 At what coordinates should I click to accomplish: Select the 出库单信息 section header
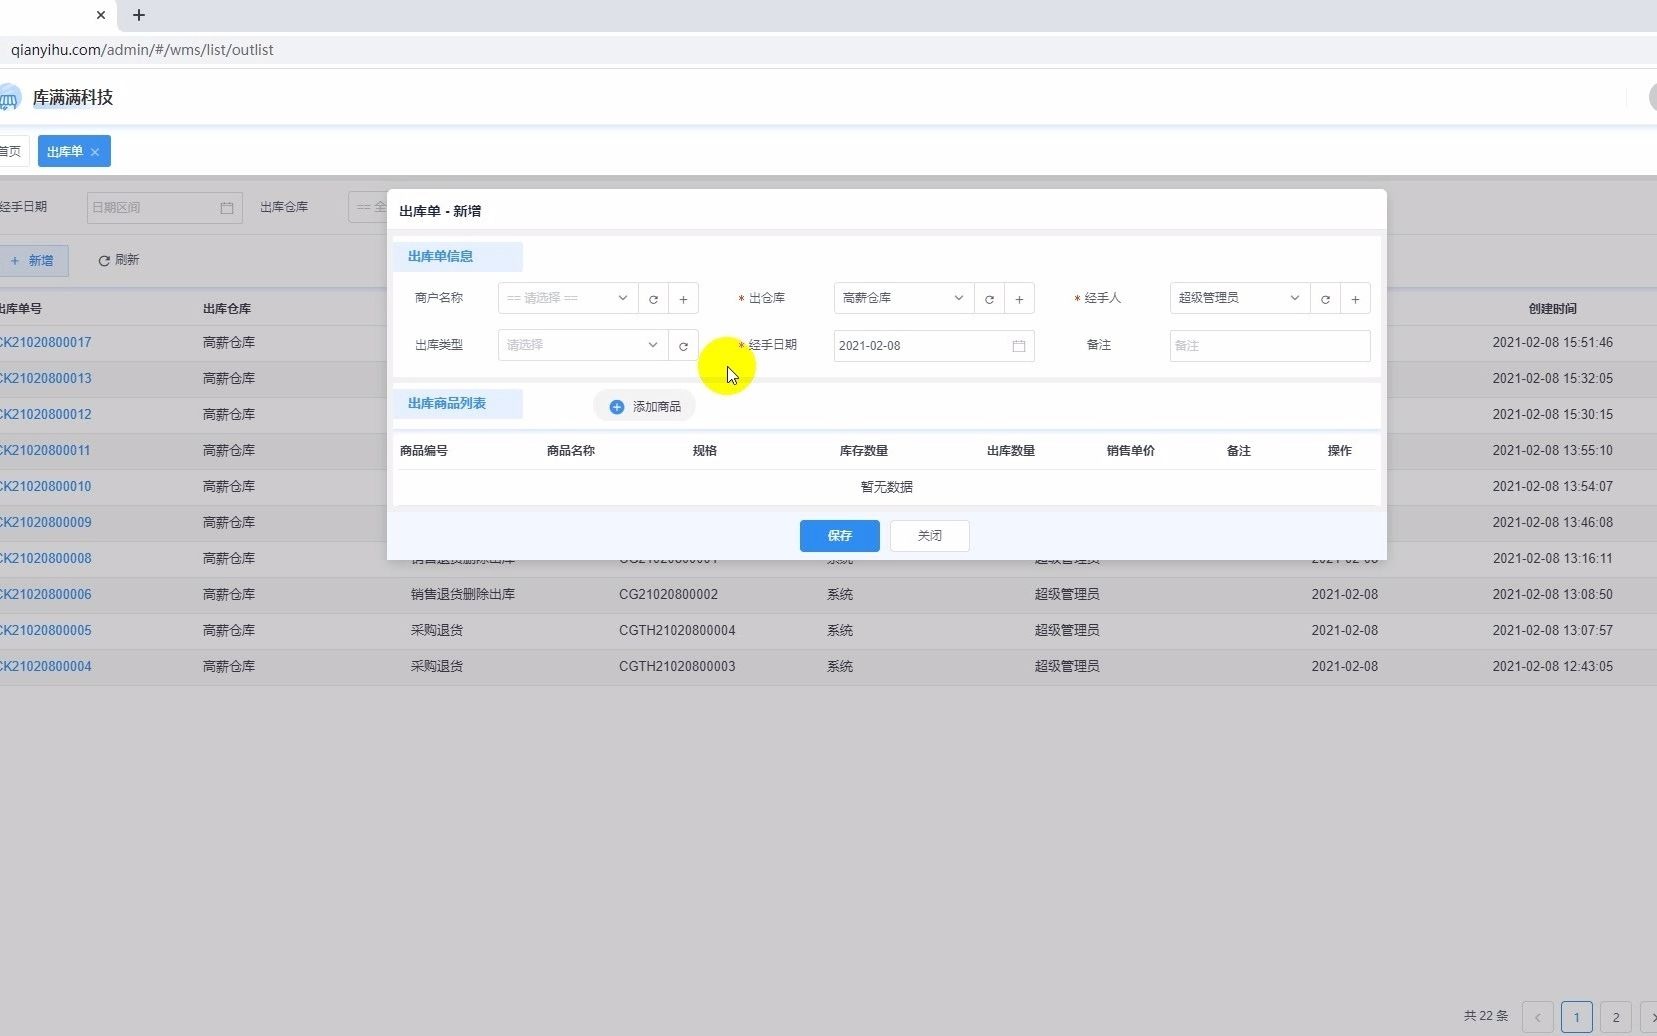(x=457, y=256)
